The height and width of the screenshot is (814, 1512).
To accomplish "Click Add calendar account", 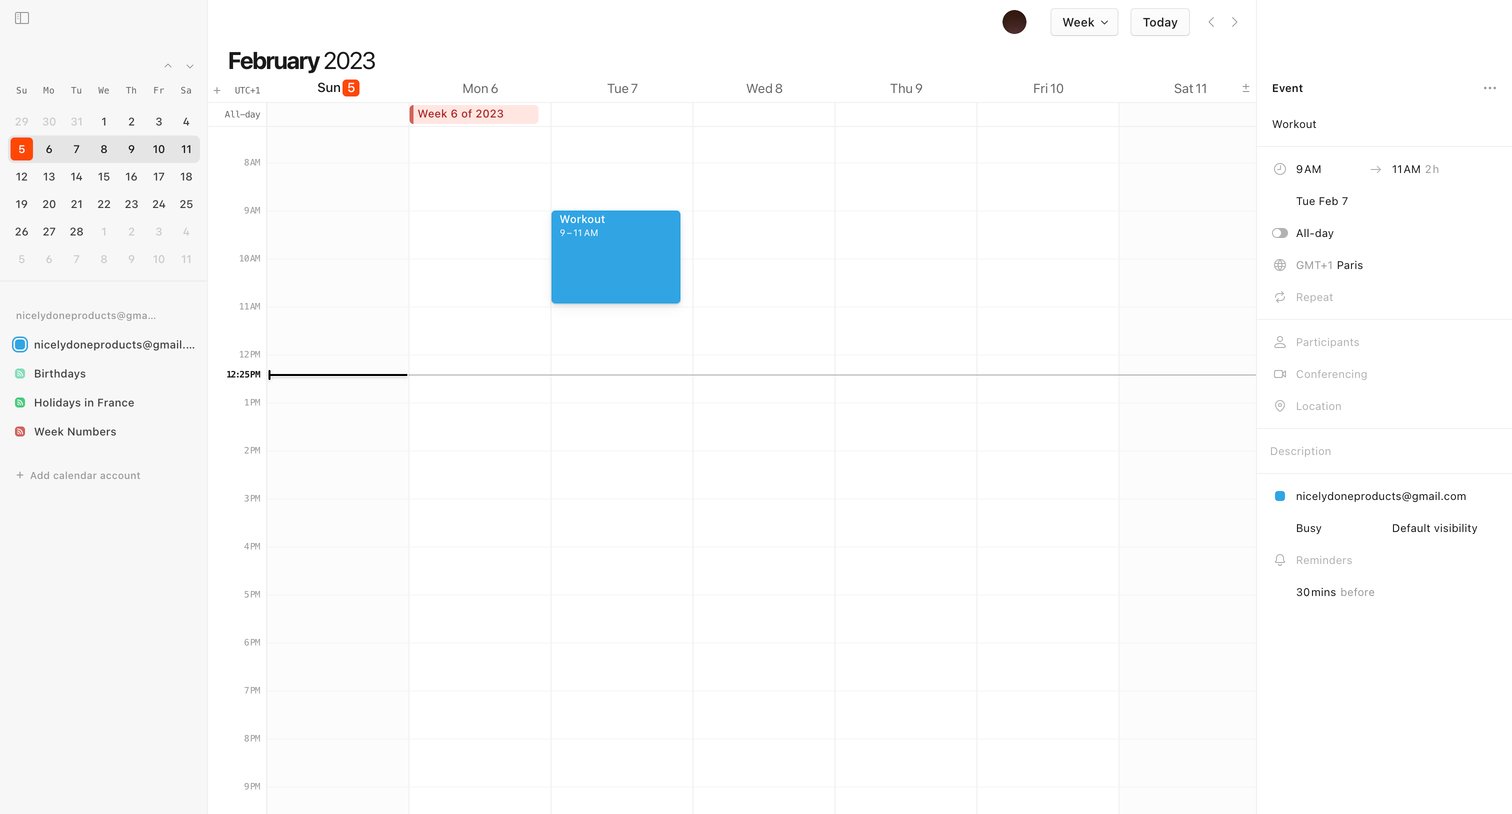I will coord(78,476).
